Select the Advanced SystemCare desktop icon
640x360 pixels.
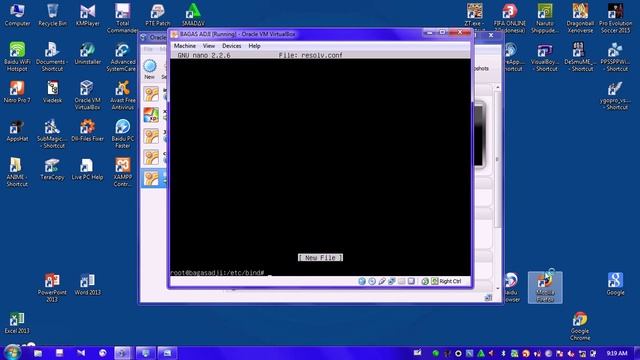(x=122, y=57)
